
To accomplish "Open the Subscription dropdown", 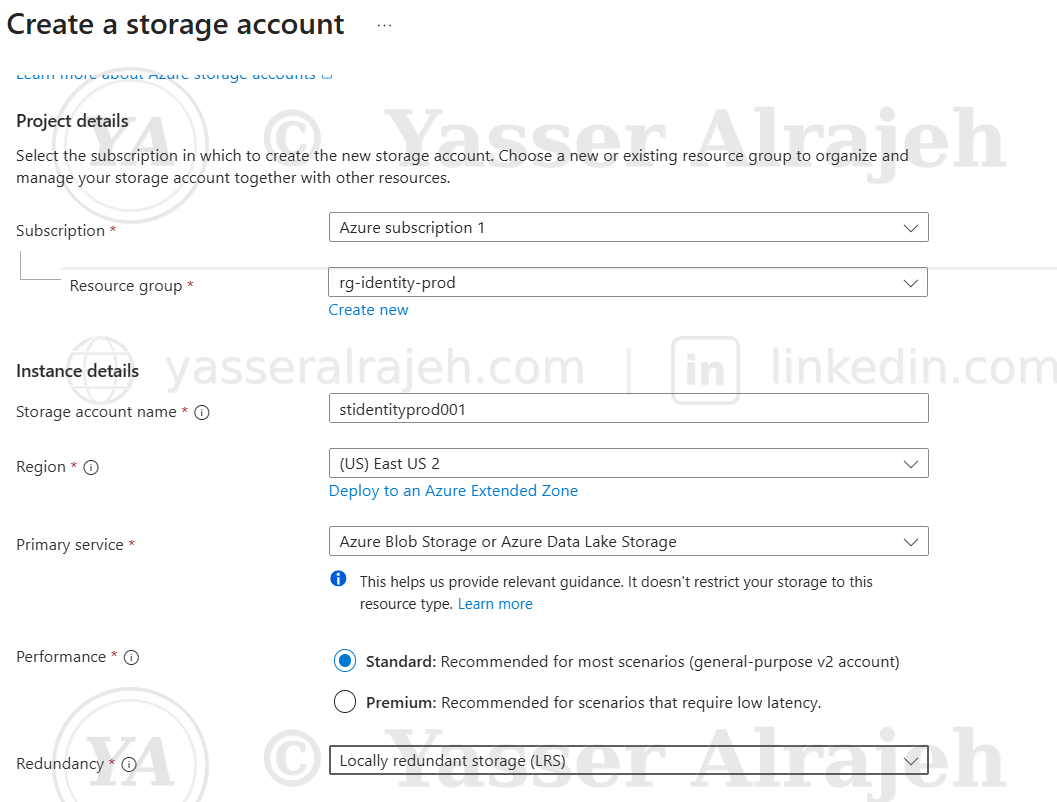I will [628, 227].
